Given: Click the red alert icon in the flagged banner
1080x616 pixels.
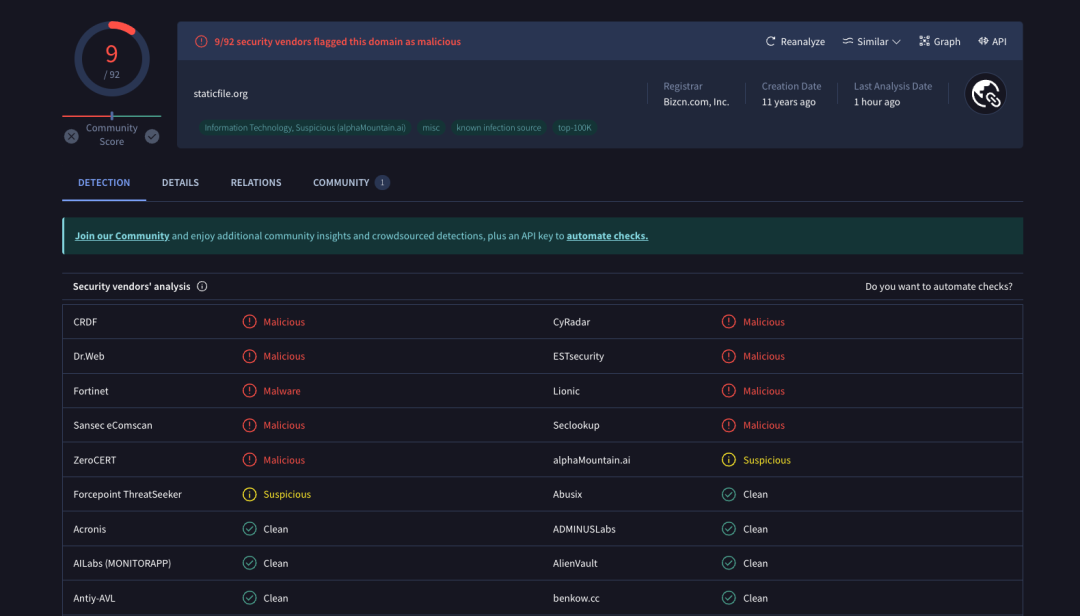Looking at the screenshot, I should click(201, 41).
